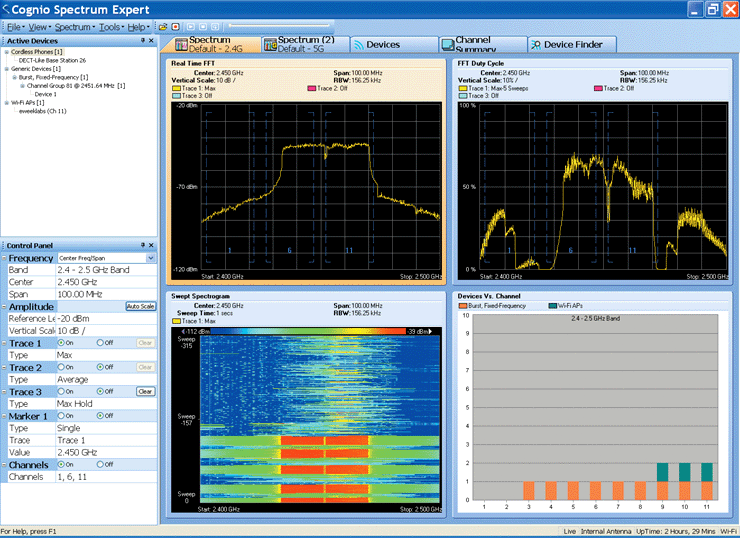
Task: Click the third greyed-out playback icon
Action: tap(215, 27)
